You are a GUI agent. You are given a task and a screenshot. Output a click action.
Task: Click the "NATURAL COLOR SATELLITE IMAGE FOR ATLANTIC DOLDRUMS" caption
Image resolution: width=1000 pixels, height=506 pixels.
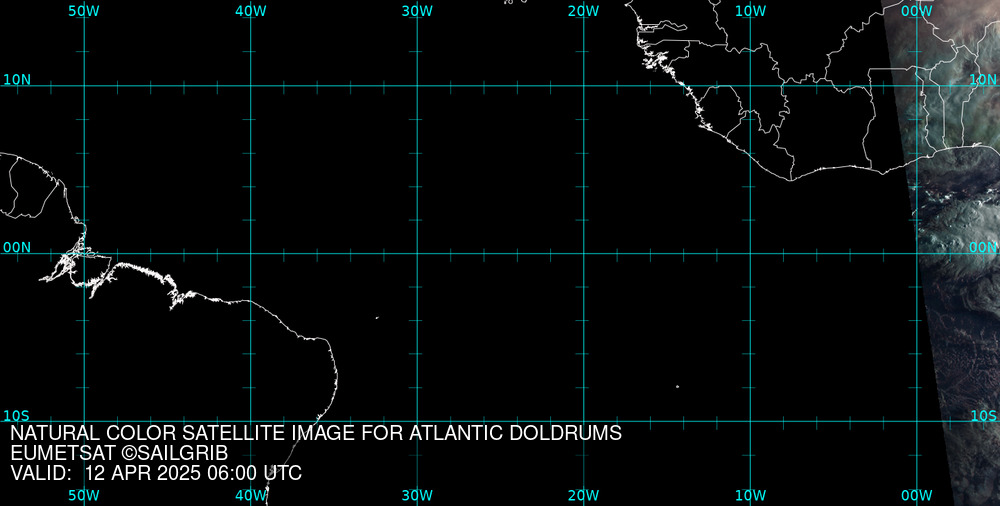316,433
